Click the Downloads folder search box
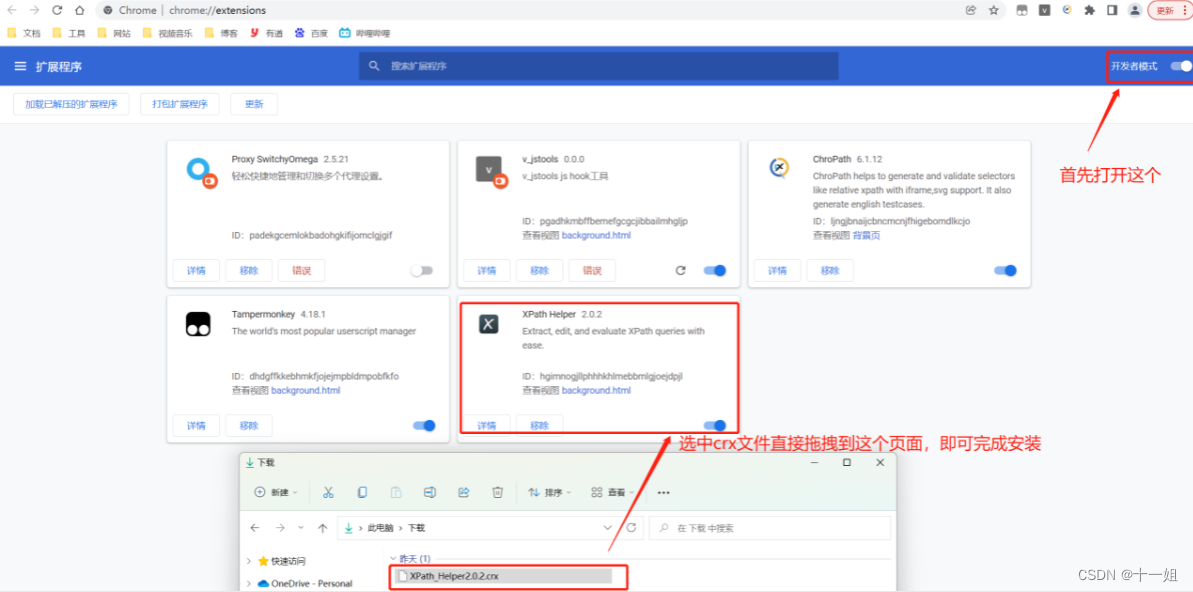 (770, 527)
